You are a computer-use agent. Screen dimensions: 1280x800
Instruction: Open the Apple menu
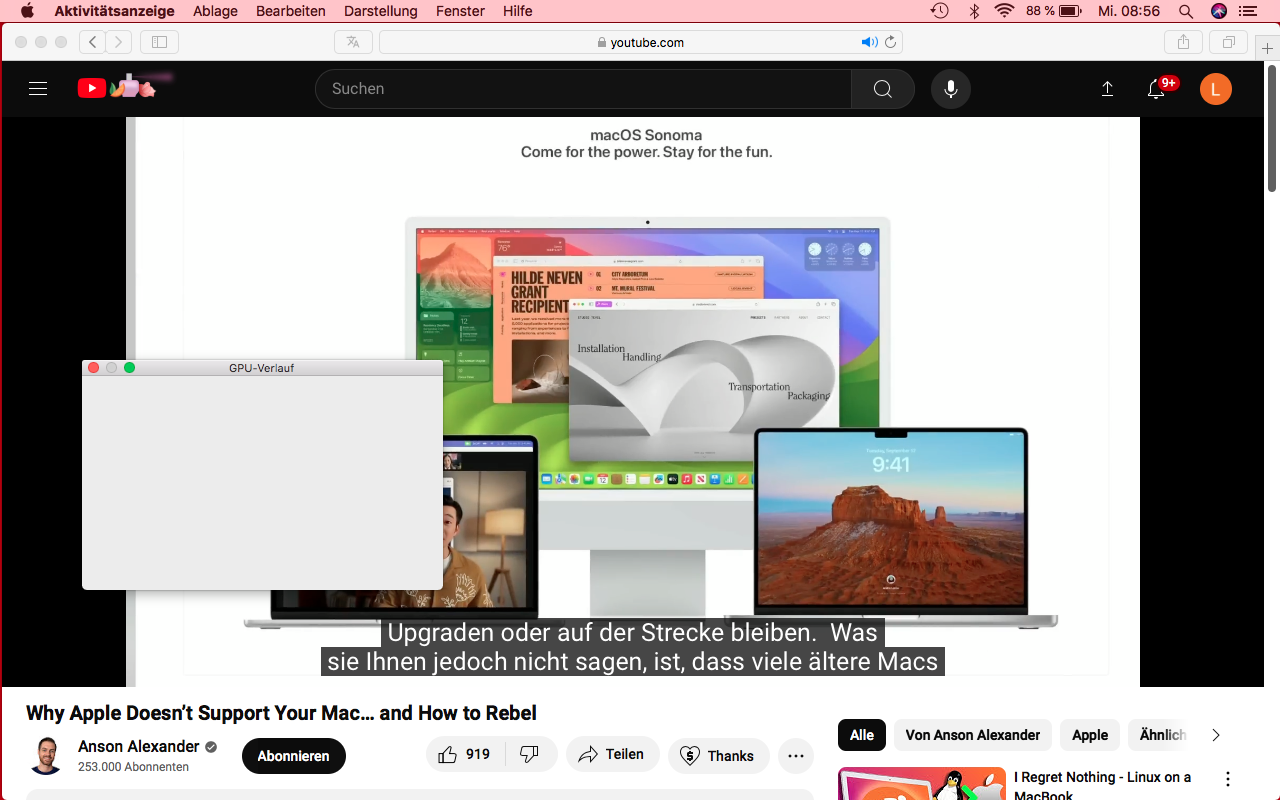point(27,11)
